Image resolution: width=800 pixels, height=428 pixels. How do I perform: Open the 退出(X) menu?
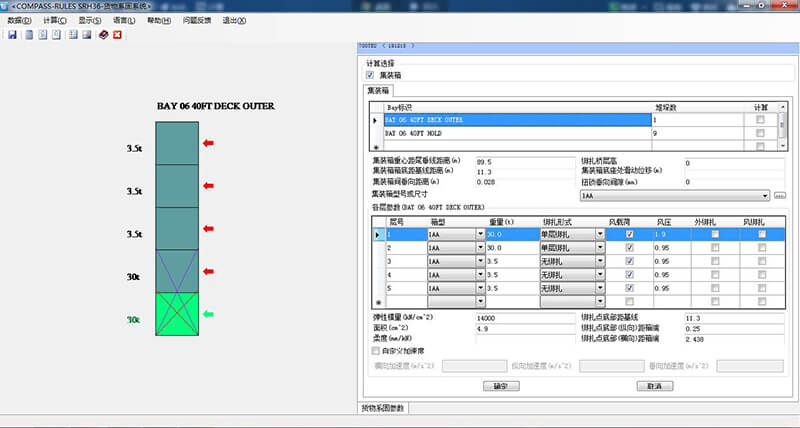[x=234, y=20]
